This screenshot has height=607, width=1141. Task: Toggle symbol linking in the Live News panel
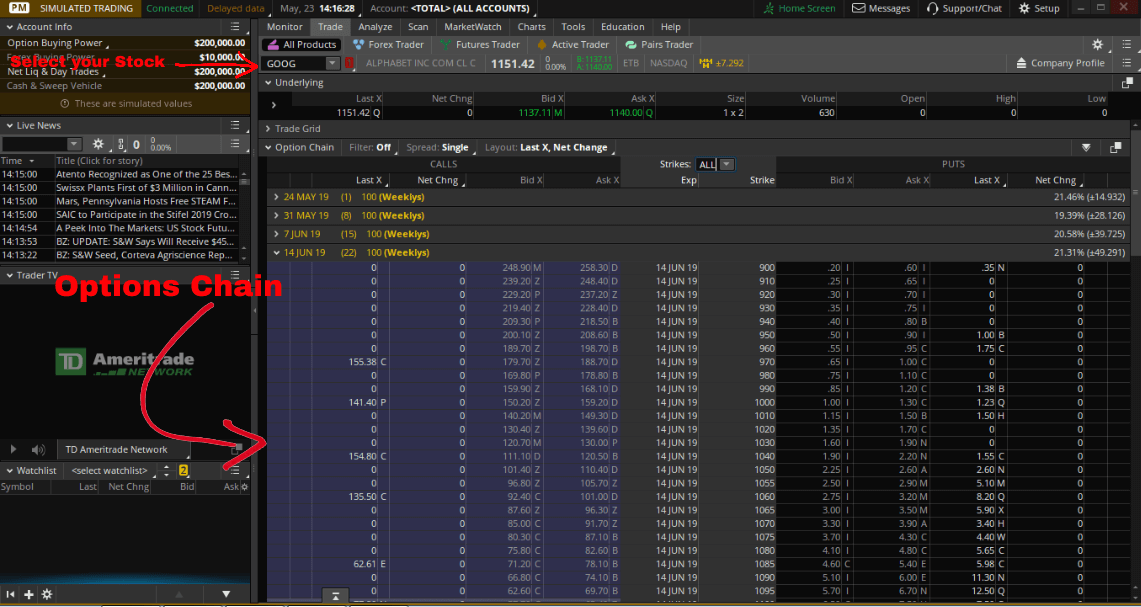point(121,144)
